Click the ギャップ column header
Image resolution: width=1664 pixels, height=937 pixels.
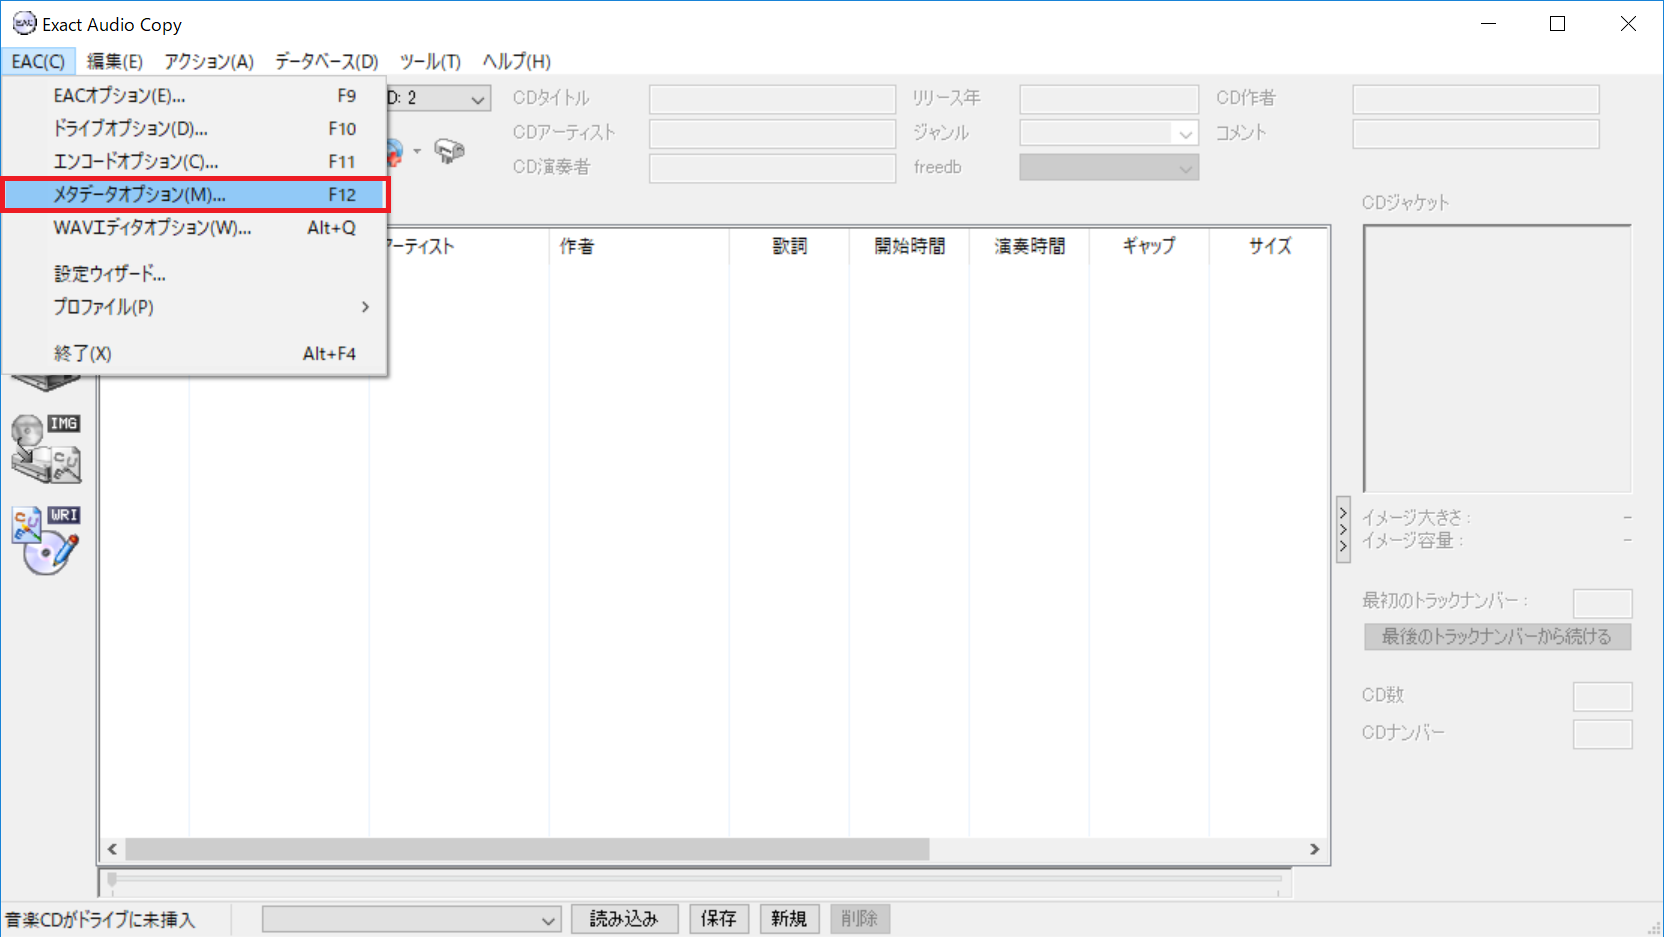[x=1149, y=246]
